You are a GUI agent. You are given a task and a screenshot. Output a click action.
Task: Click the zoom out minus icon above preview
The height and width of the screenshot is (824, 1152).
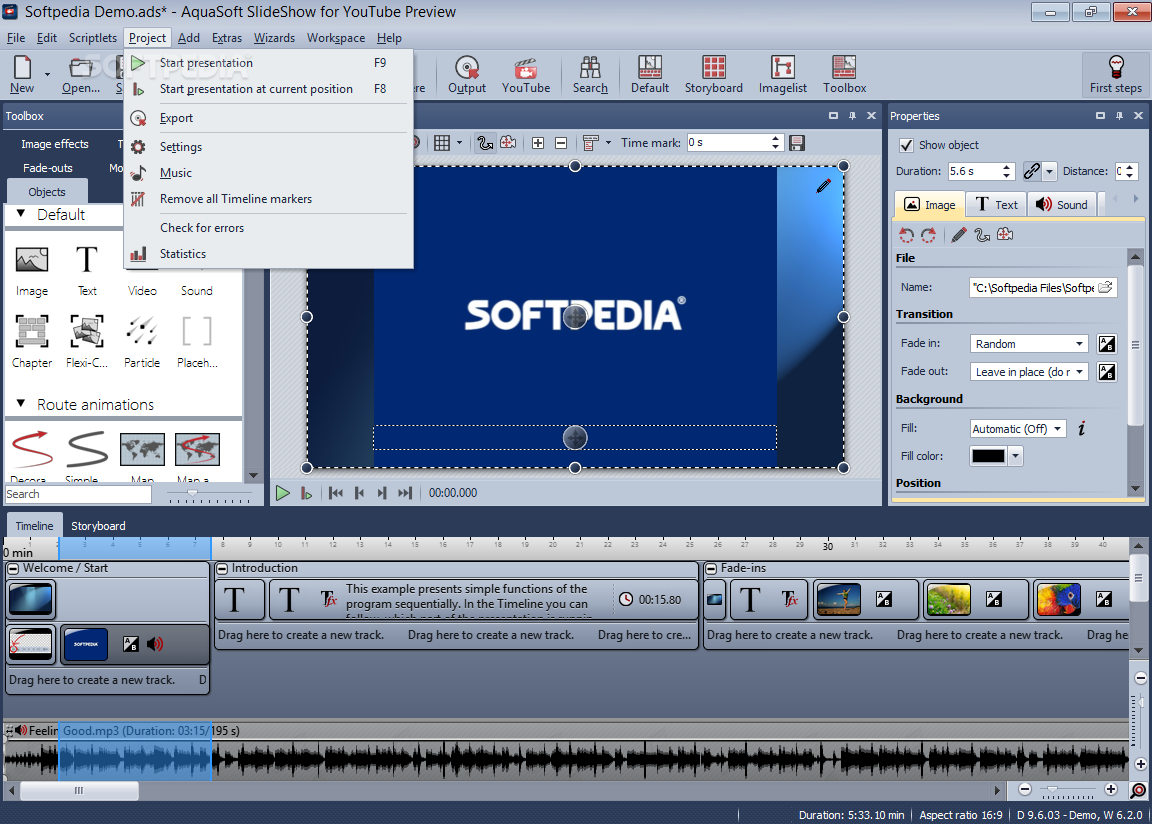click(x=561, y=142)
